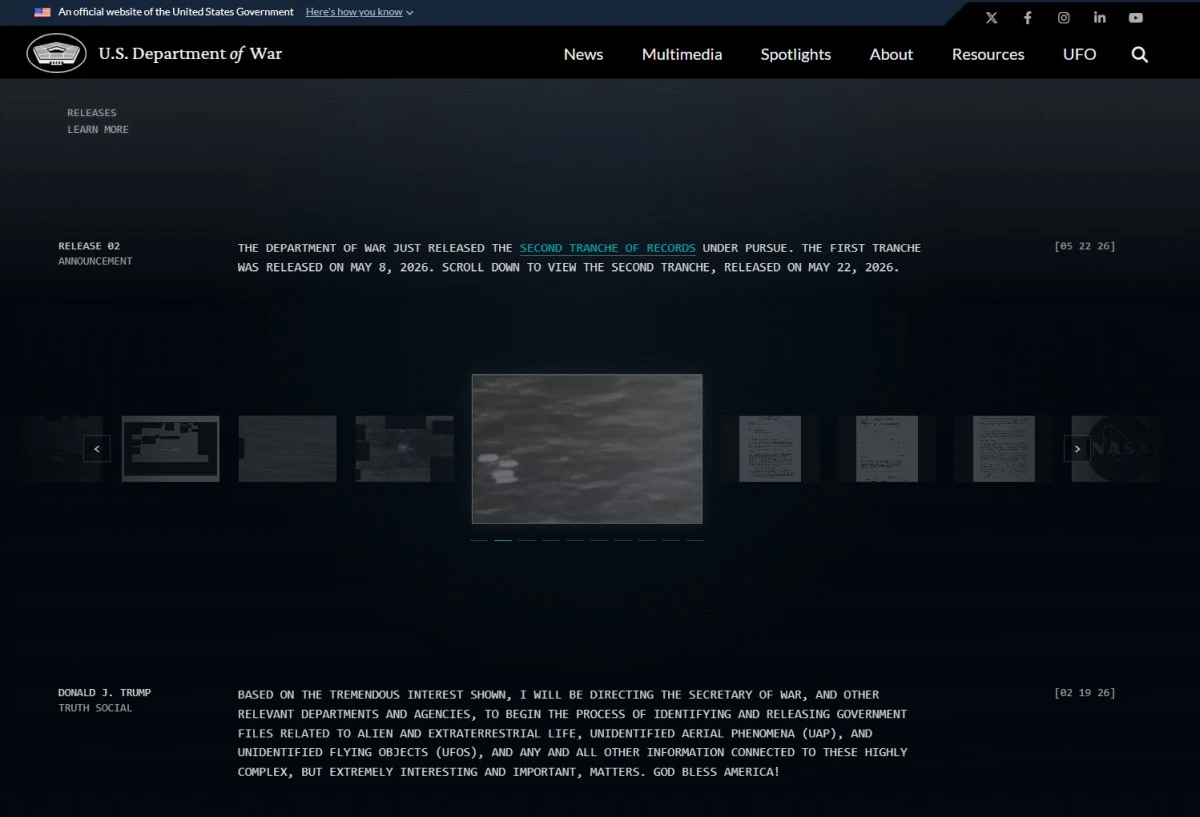
Task: Follow the Second Tranche of Records link
Action: (x=608, y=248)
